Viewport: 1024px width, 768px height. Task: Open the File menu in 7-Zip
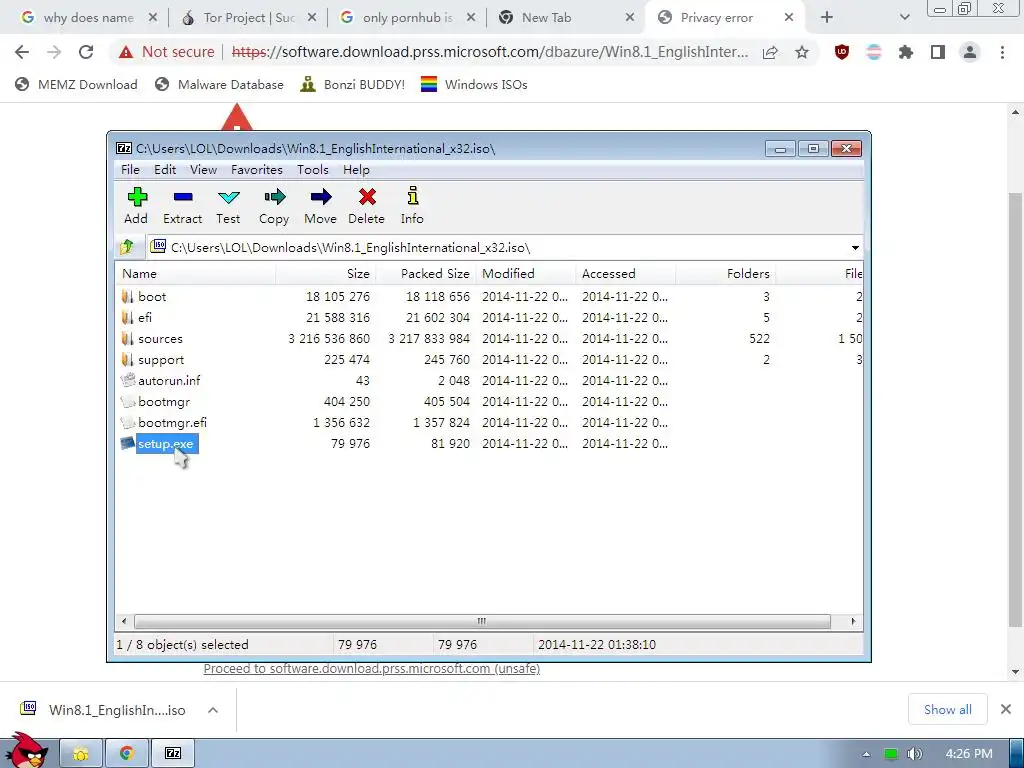(130, 170)
